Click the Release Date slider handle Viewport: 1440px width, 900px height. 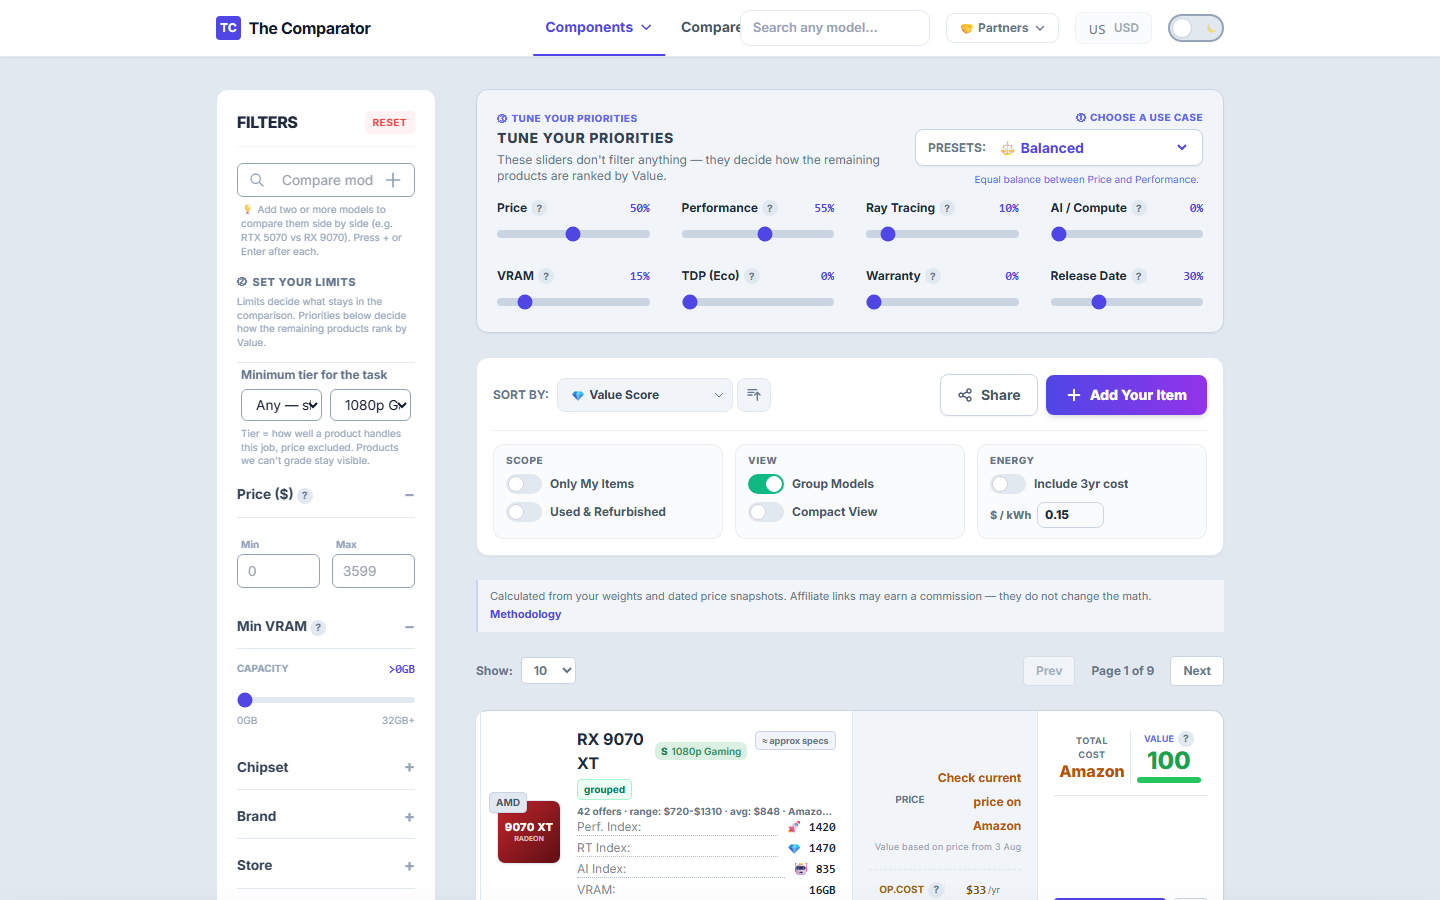pos(1099,302)
